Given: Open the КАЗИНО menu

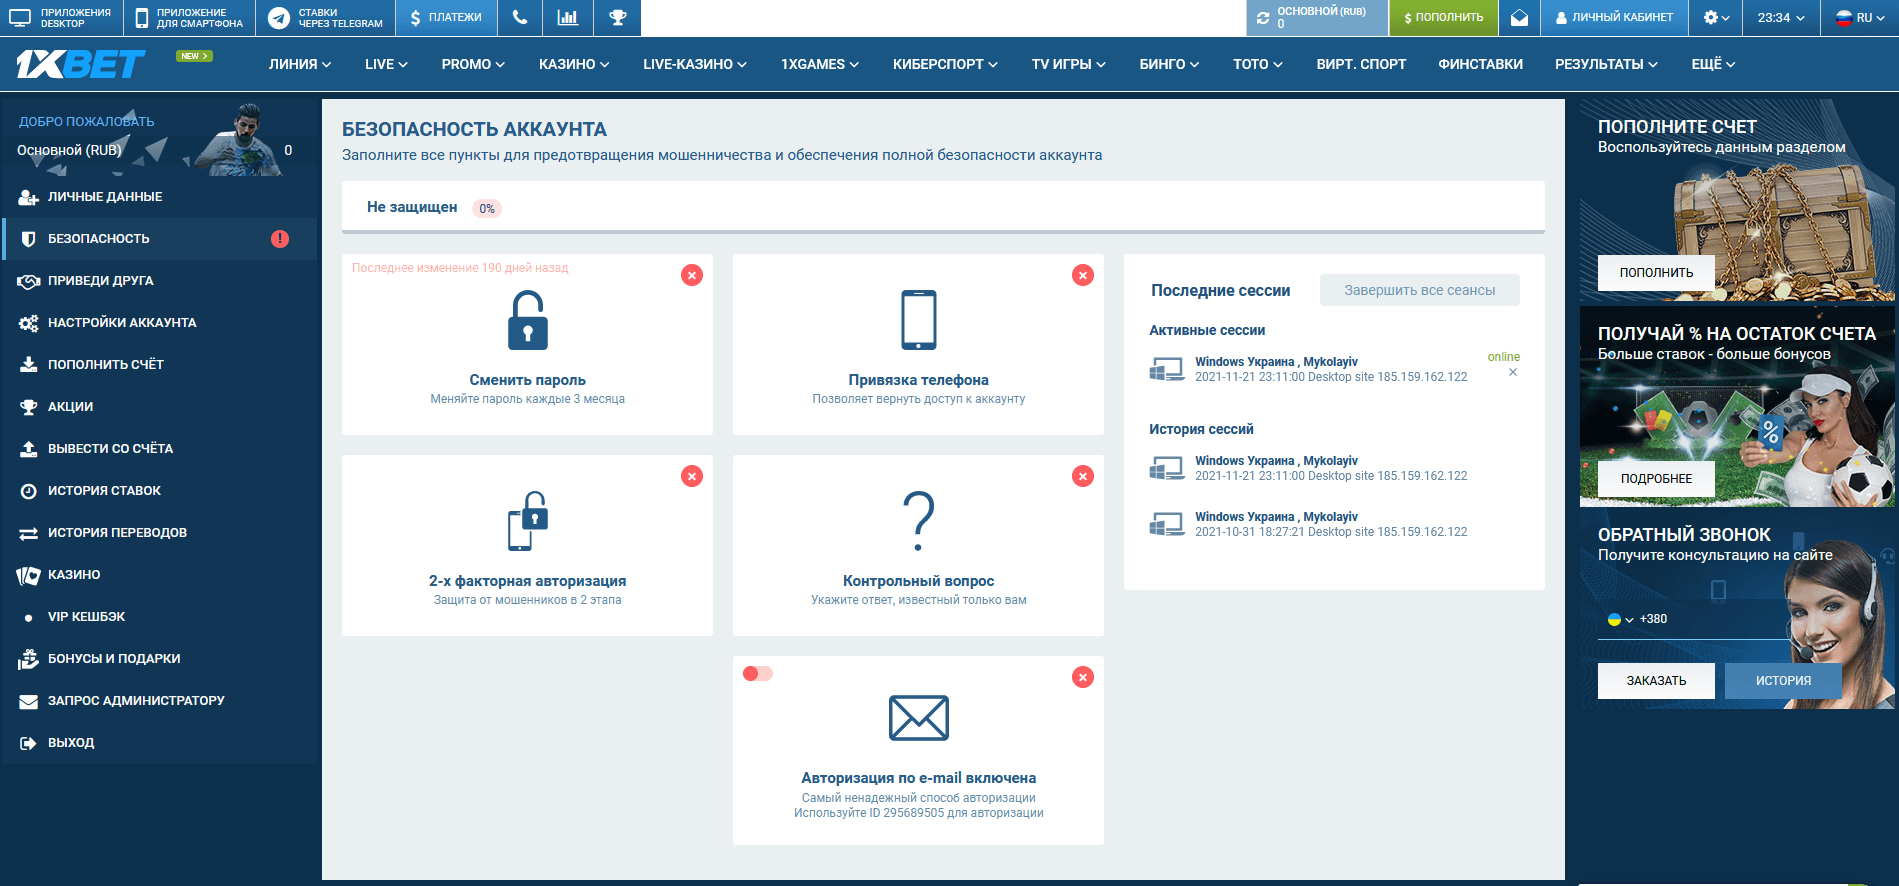Looking at the screenshot, I should tap(573, 65).
